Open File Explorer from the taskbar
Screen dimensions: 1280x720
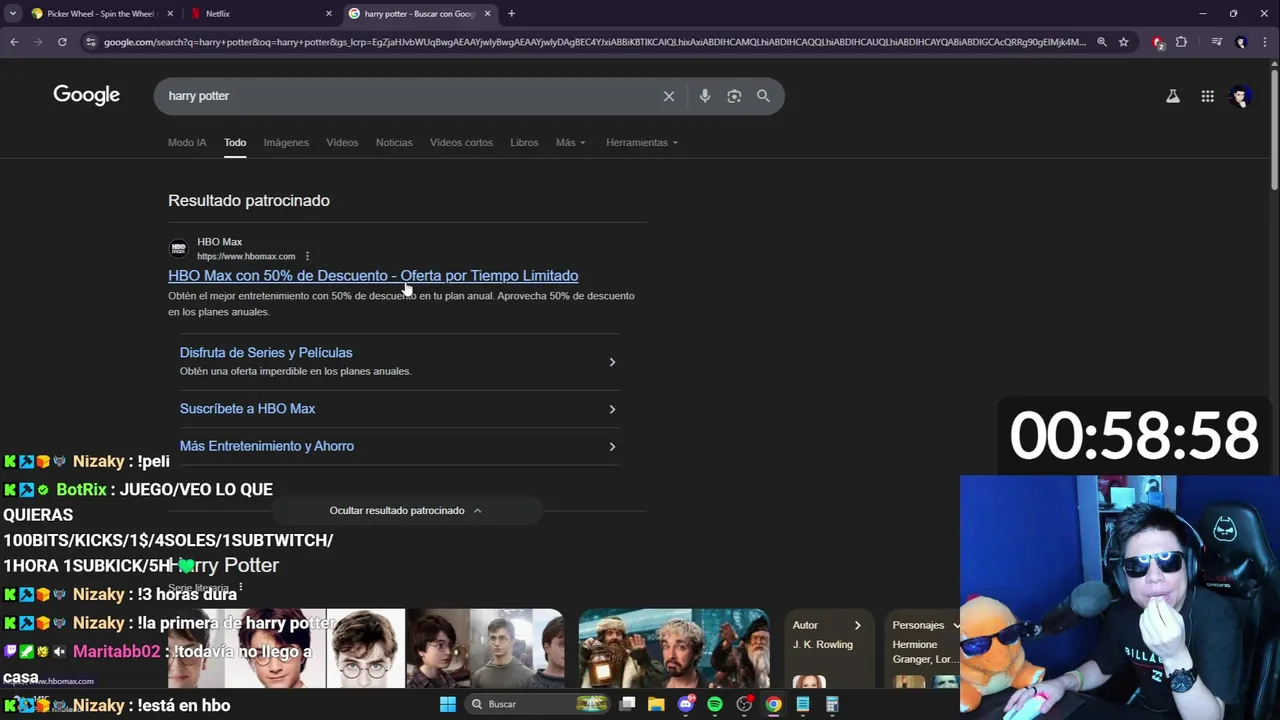tap(656, 704)
